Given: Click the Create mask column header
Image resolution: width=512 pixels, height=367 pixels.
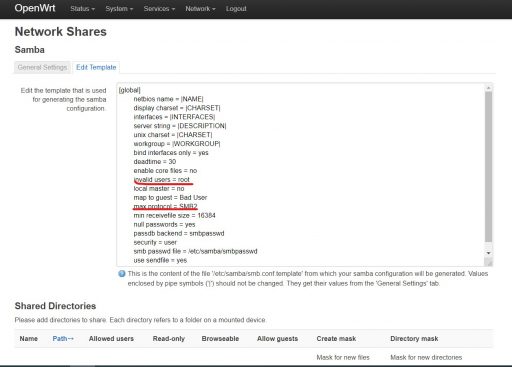Looking at the screenshot, I should (x=336, y=339).
